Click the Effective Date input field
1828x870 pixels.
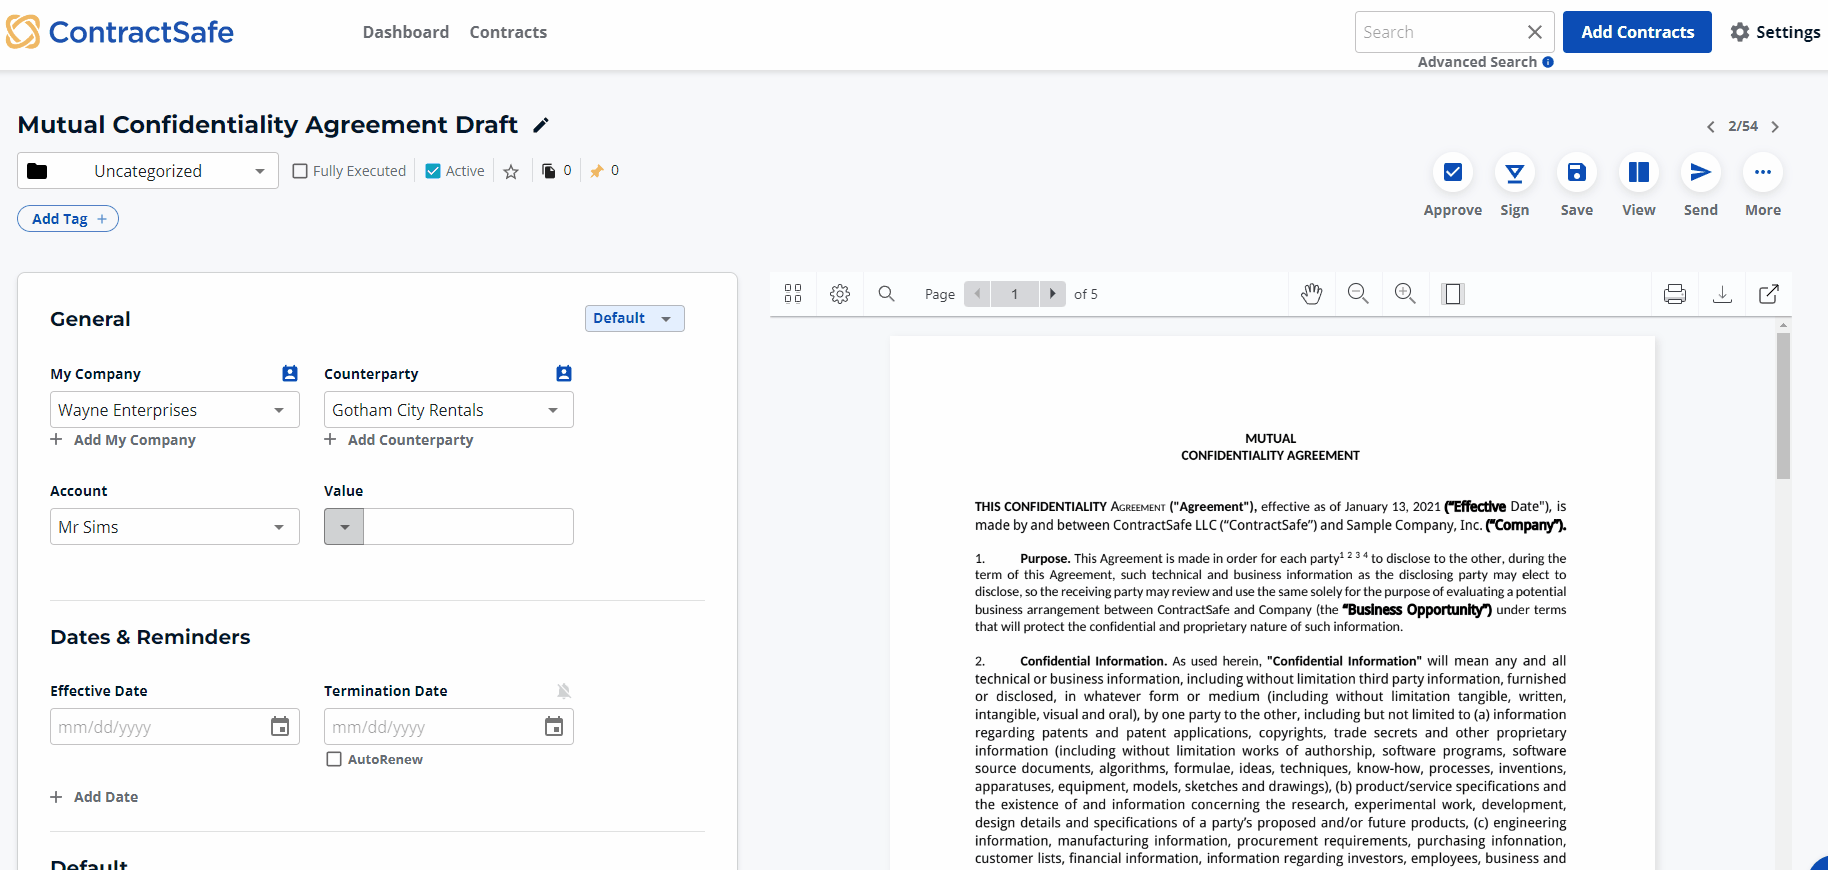pos(158,727)
